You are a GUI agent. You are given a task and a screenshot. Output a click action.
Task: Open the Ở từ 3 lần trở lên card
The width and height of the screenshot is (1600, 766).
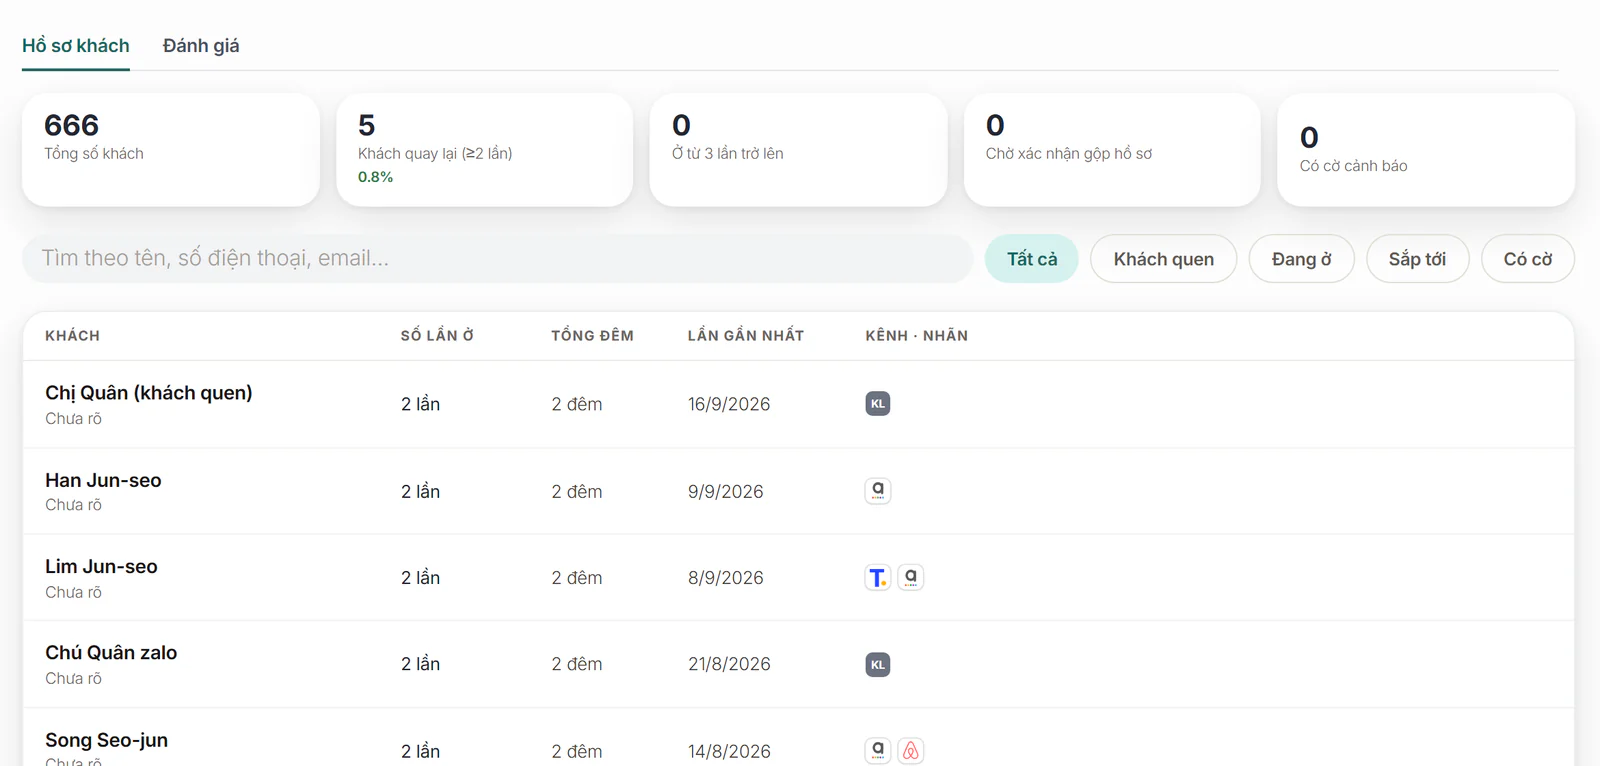pos(798,150)
